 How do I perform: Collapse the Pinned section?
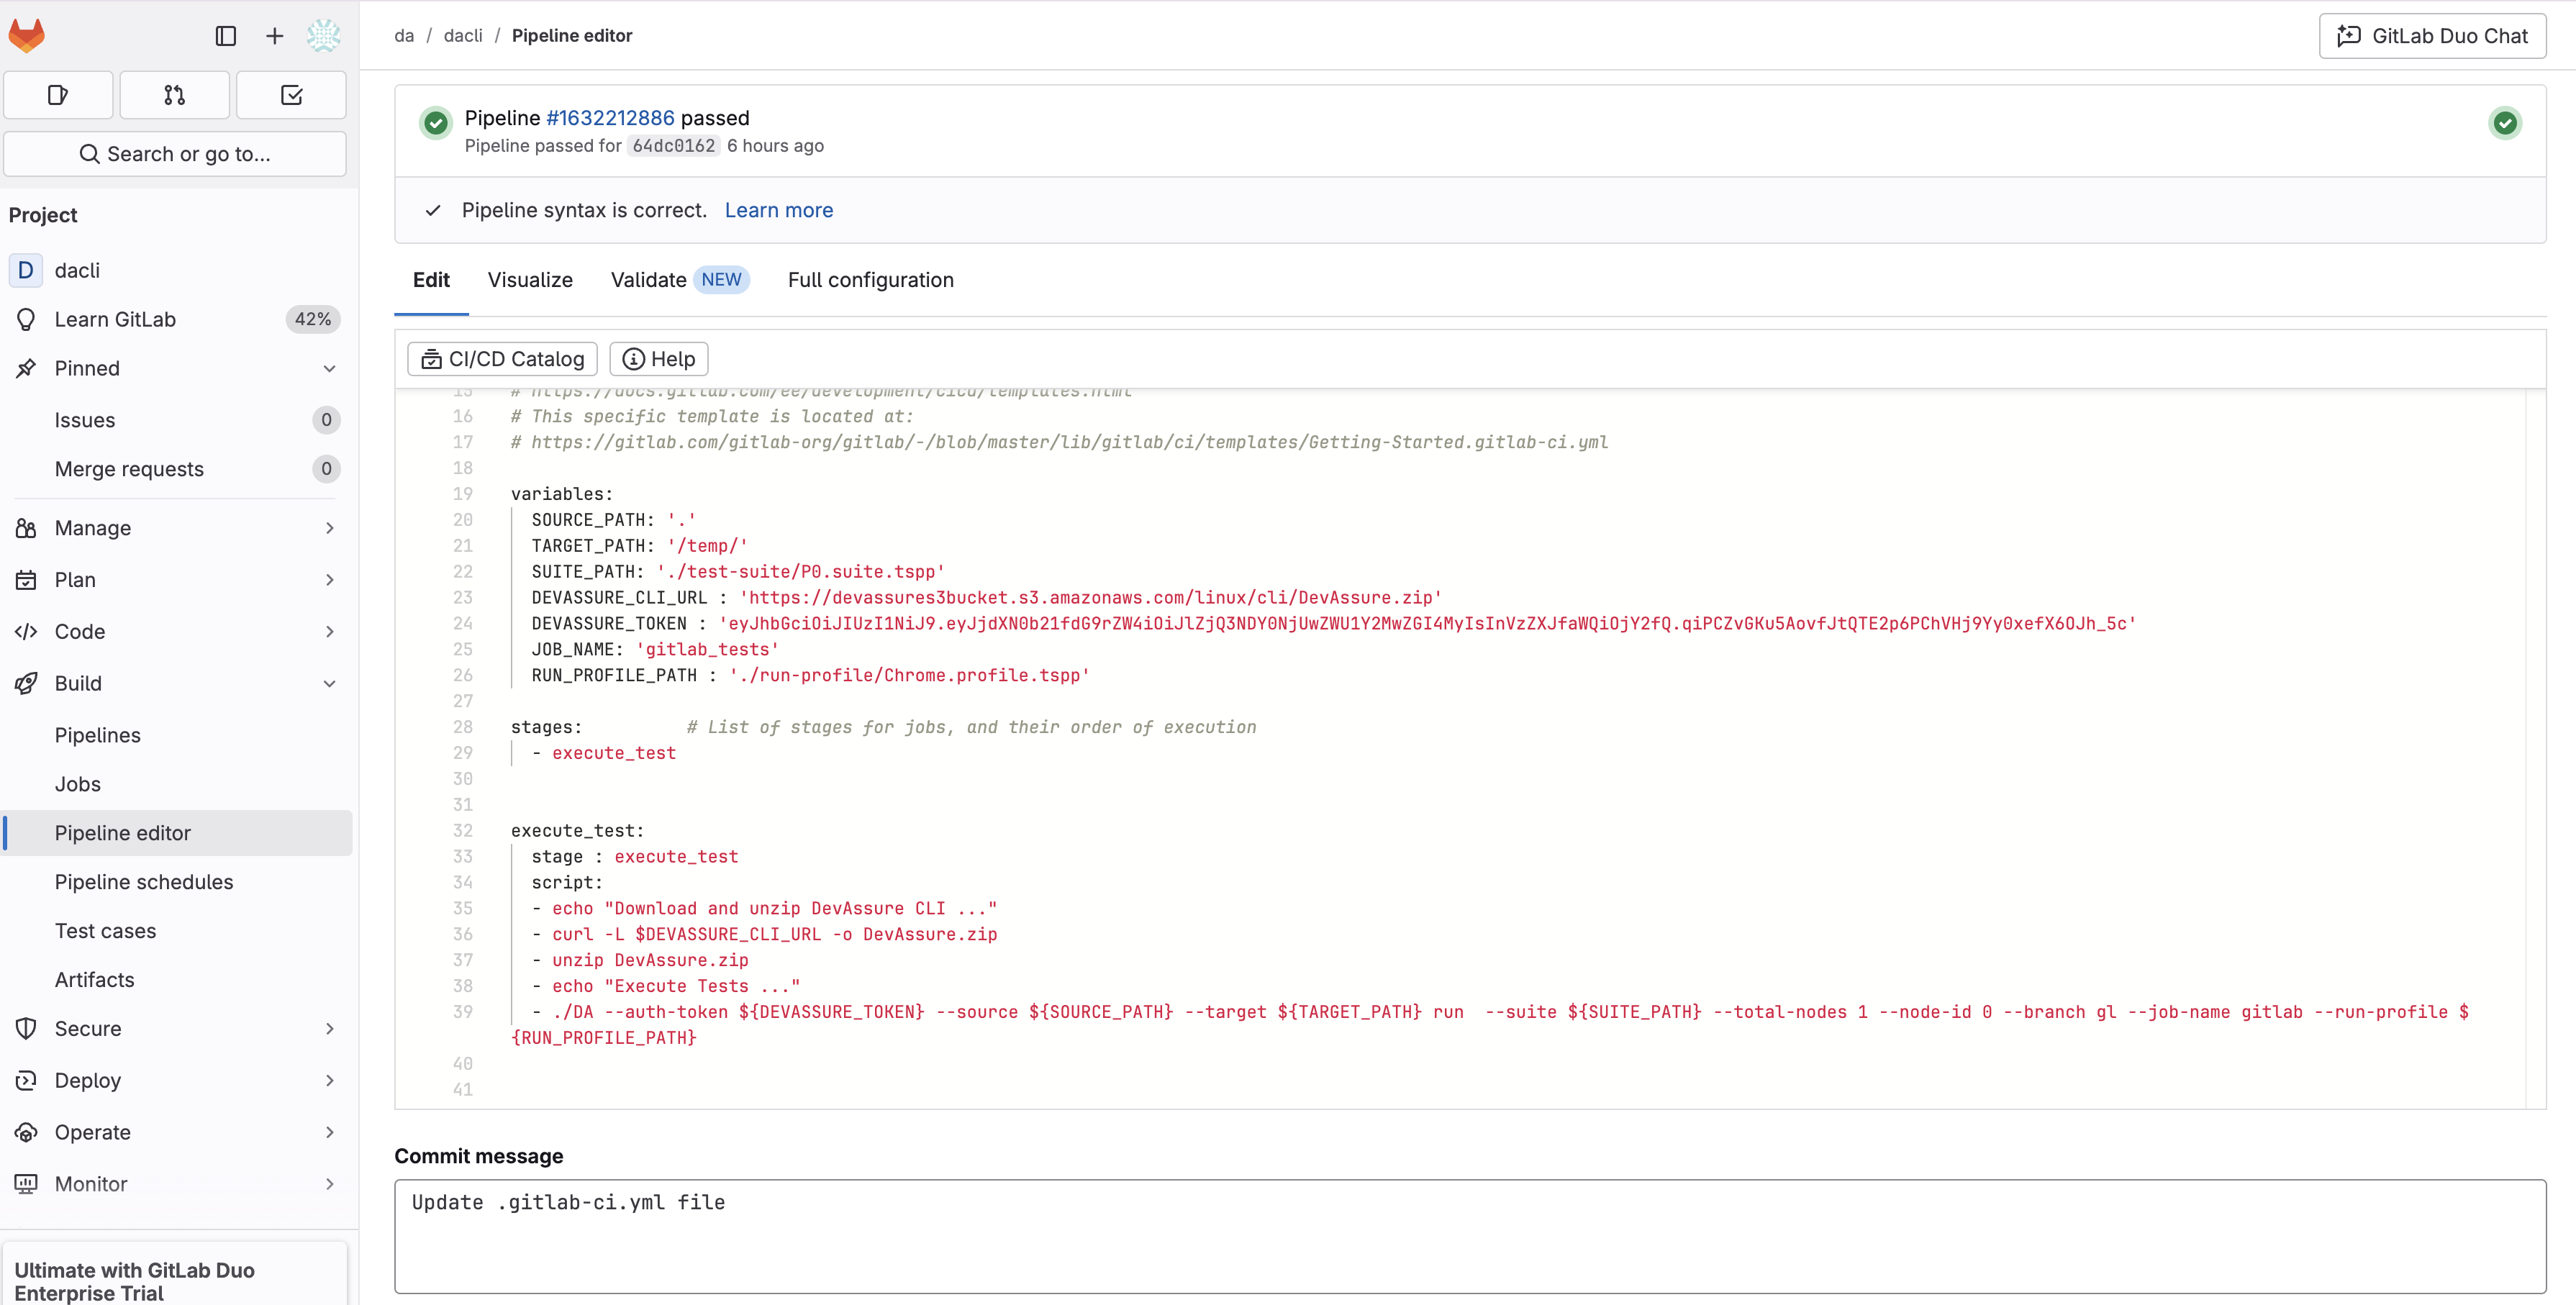(329, 369)
